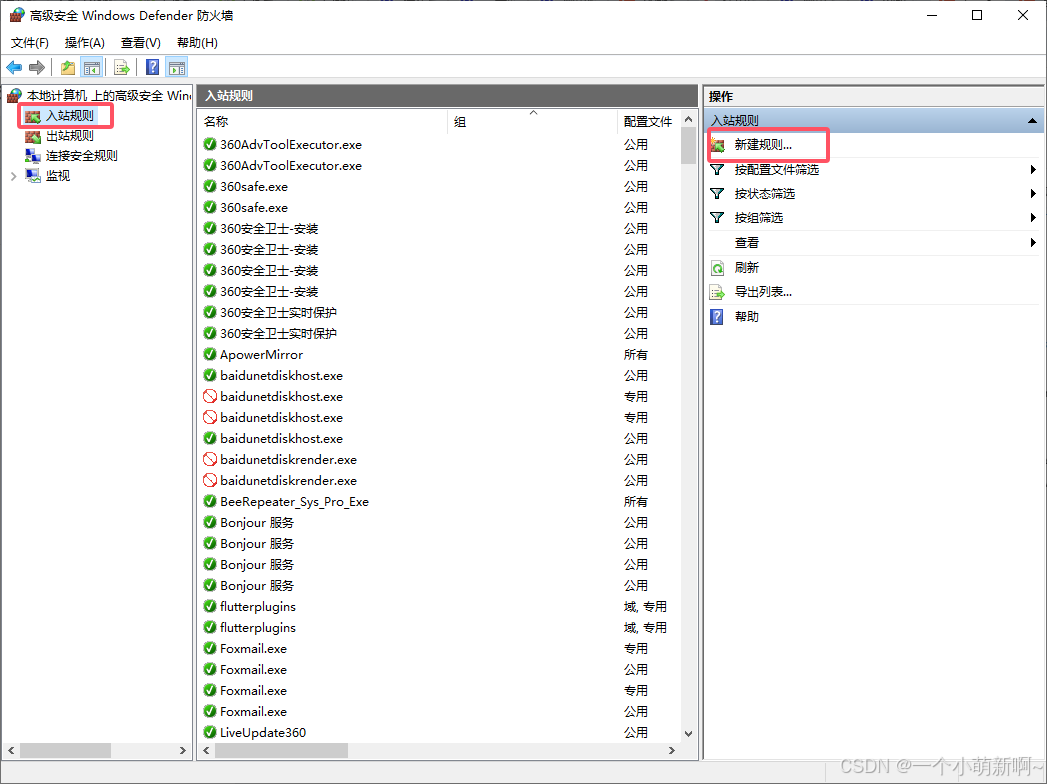Click the icon of 连接安全规则 tree node
This screenshot has height=784, width=1047.
(x=33, y=156)
